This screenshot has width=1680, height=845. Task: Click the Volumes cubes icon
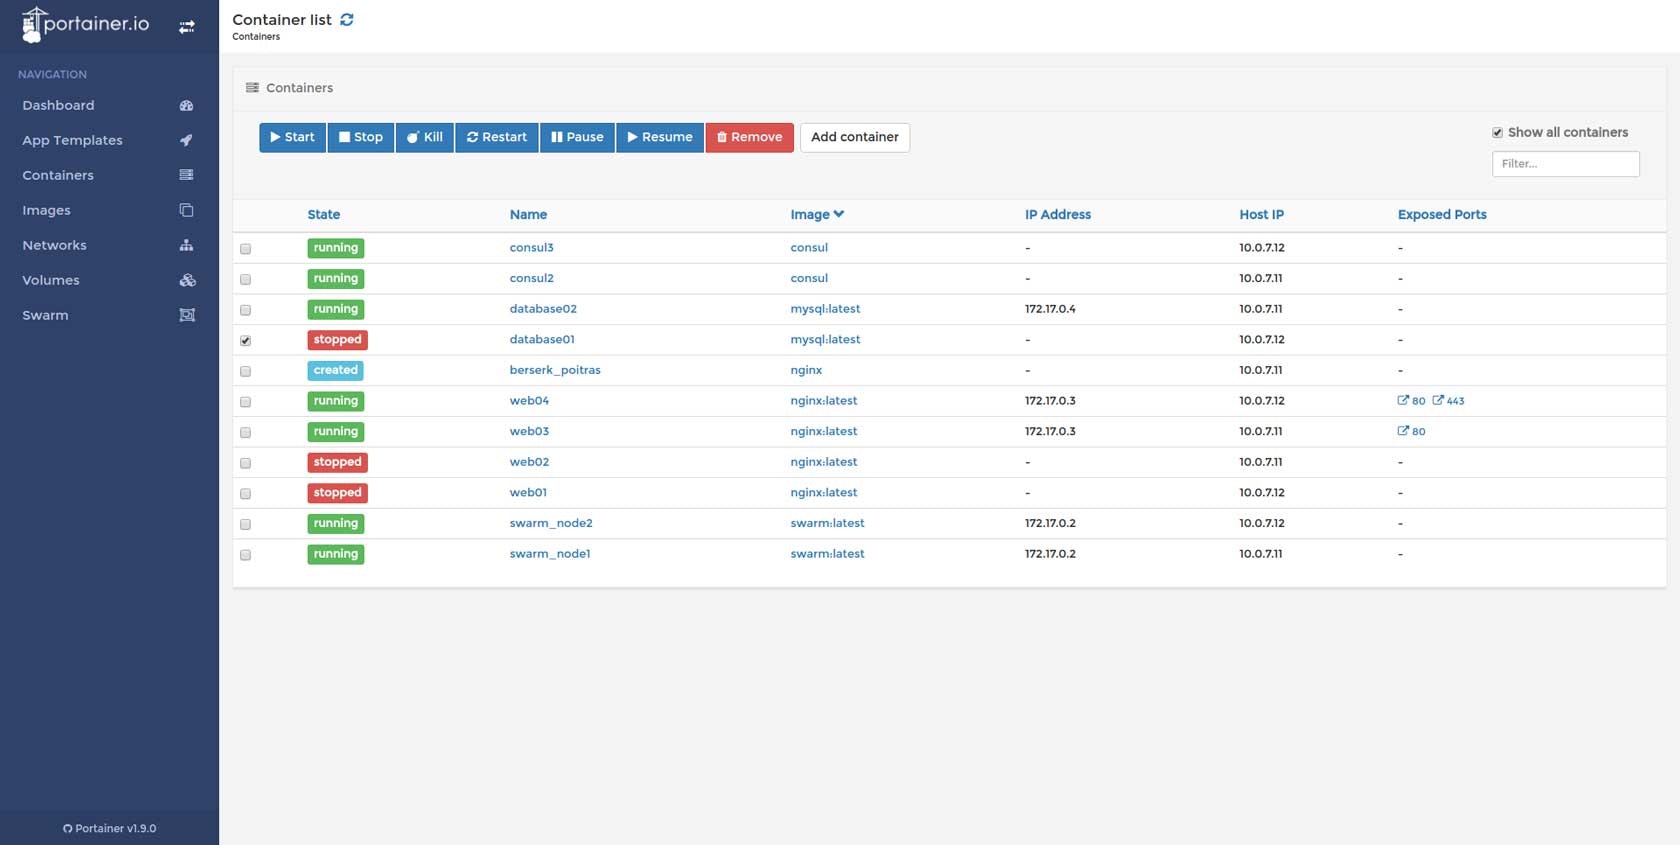pyautogui.click(x=187, y=280)
